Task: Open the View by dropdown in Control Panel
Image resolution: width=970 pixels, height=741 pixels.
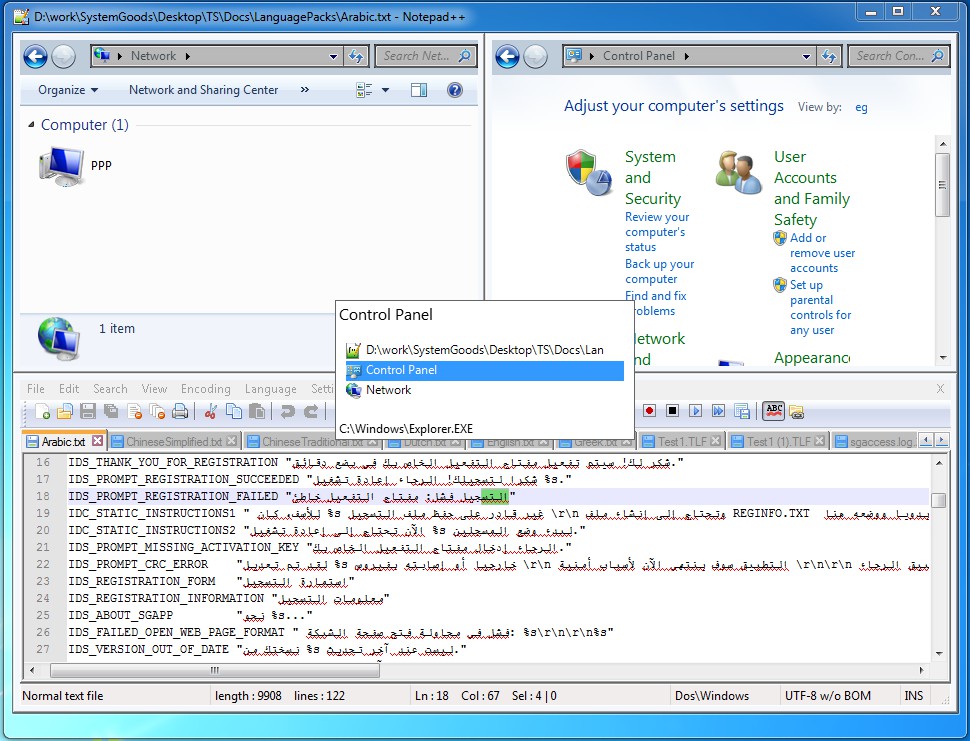Action: 861,107
